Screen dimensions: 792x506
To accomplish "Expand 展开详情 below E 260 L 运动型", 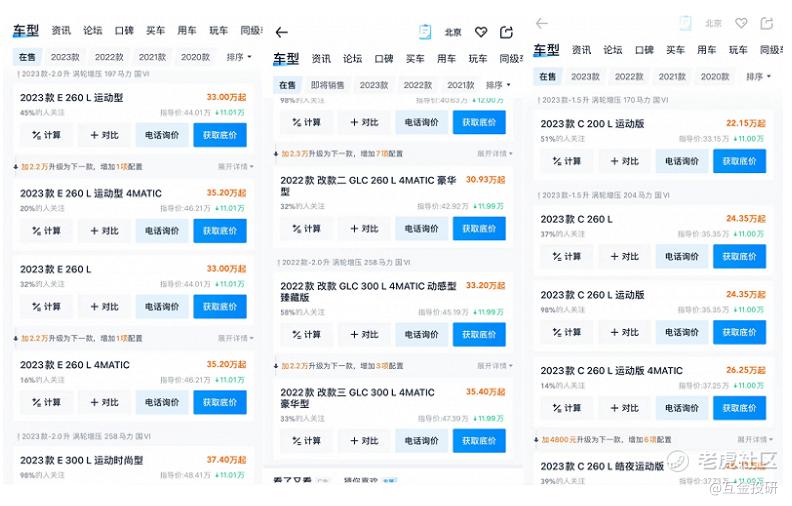I will (x=236, y=167).
